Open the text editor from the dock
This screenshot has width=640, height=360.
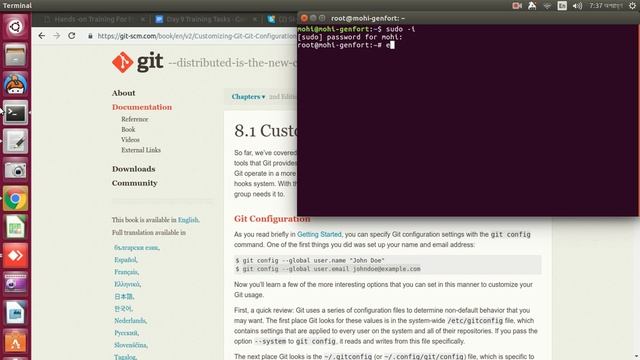(x=16, y=141)
